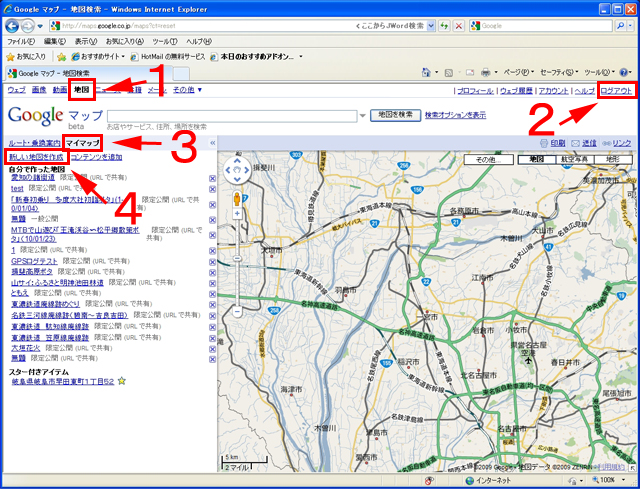Open the お気に入り(A) menu
This screenshot has height=489, width=640.
click(125, 42)
